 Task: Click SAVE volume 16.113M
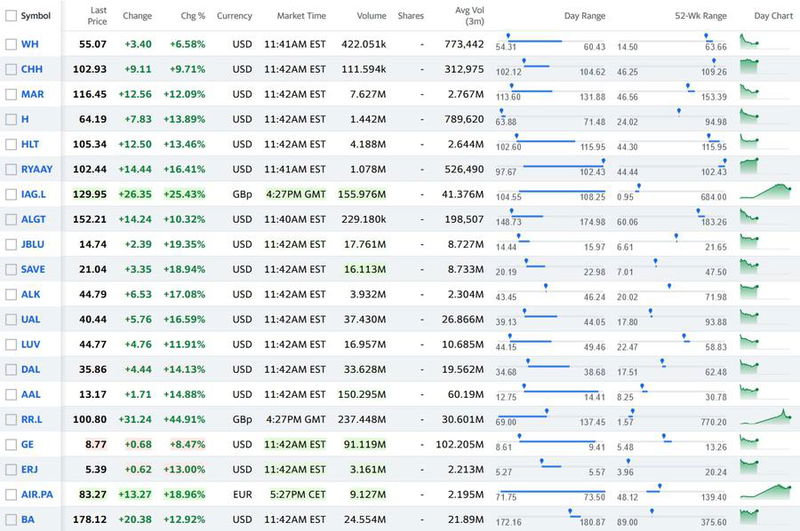click(x=365, y=269)
